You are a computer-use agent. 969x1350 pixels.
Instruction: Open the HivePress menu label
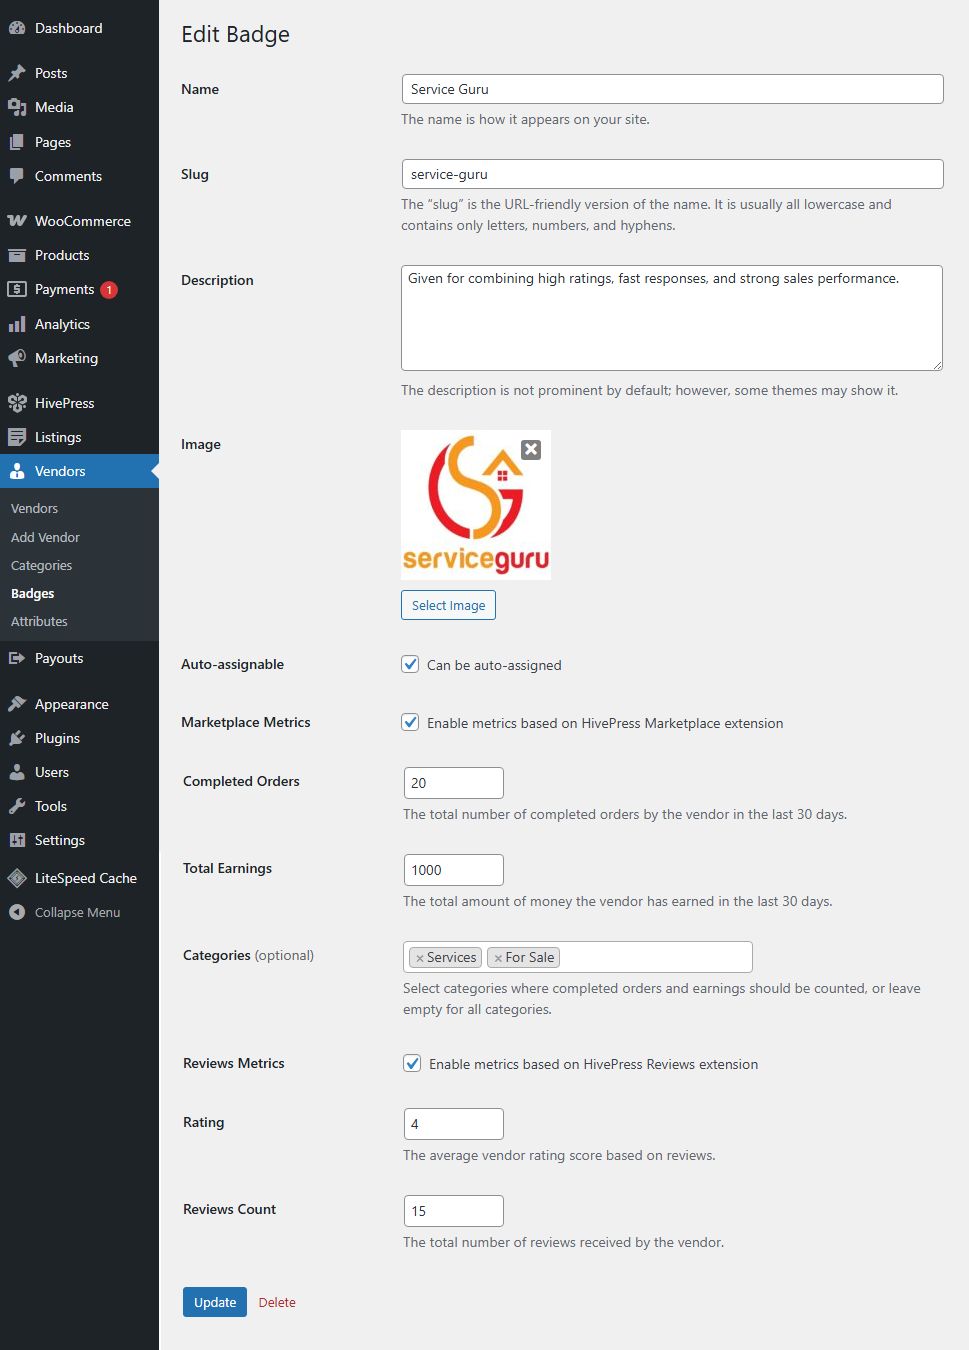[x=65, y=403]
